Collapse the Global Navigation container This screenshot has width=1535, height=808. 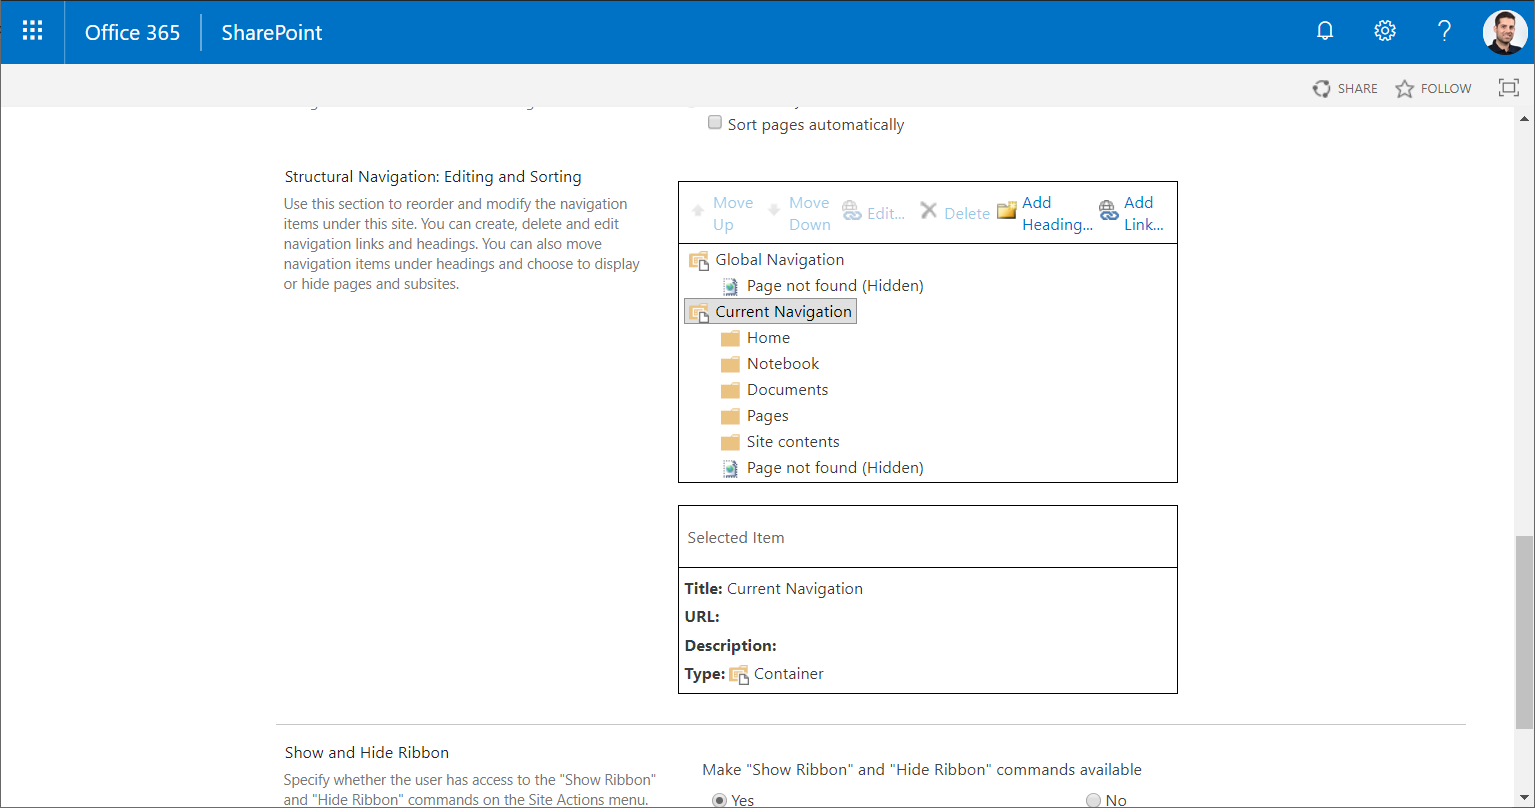coord(698,260)
